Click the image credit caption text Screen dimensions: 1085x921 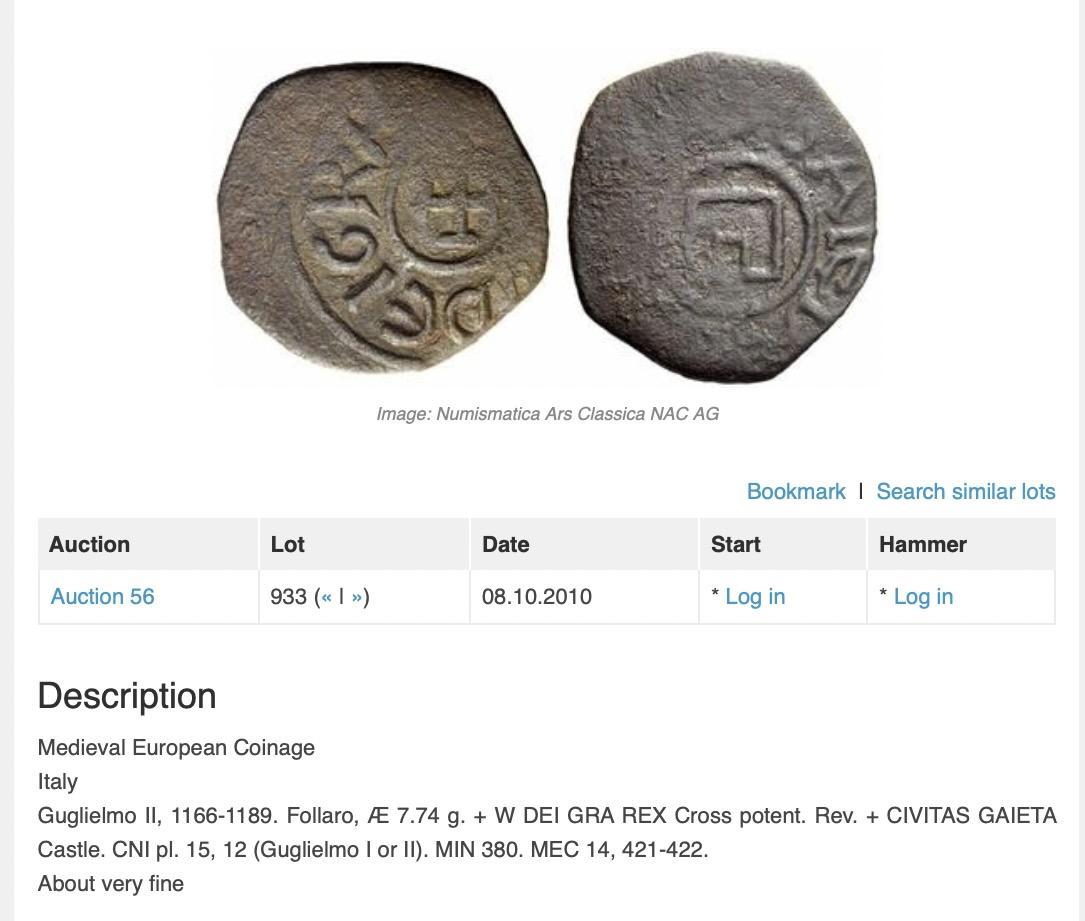[x=547, y=414]
